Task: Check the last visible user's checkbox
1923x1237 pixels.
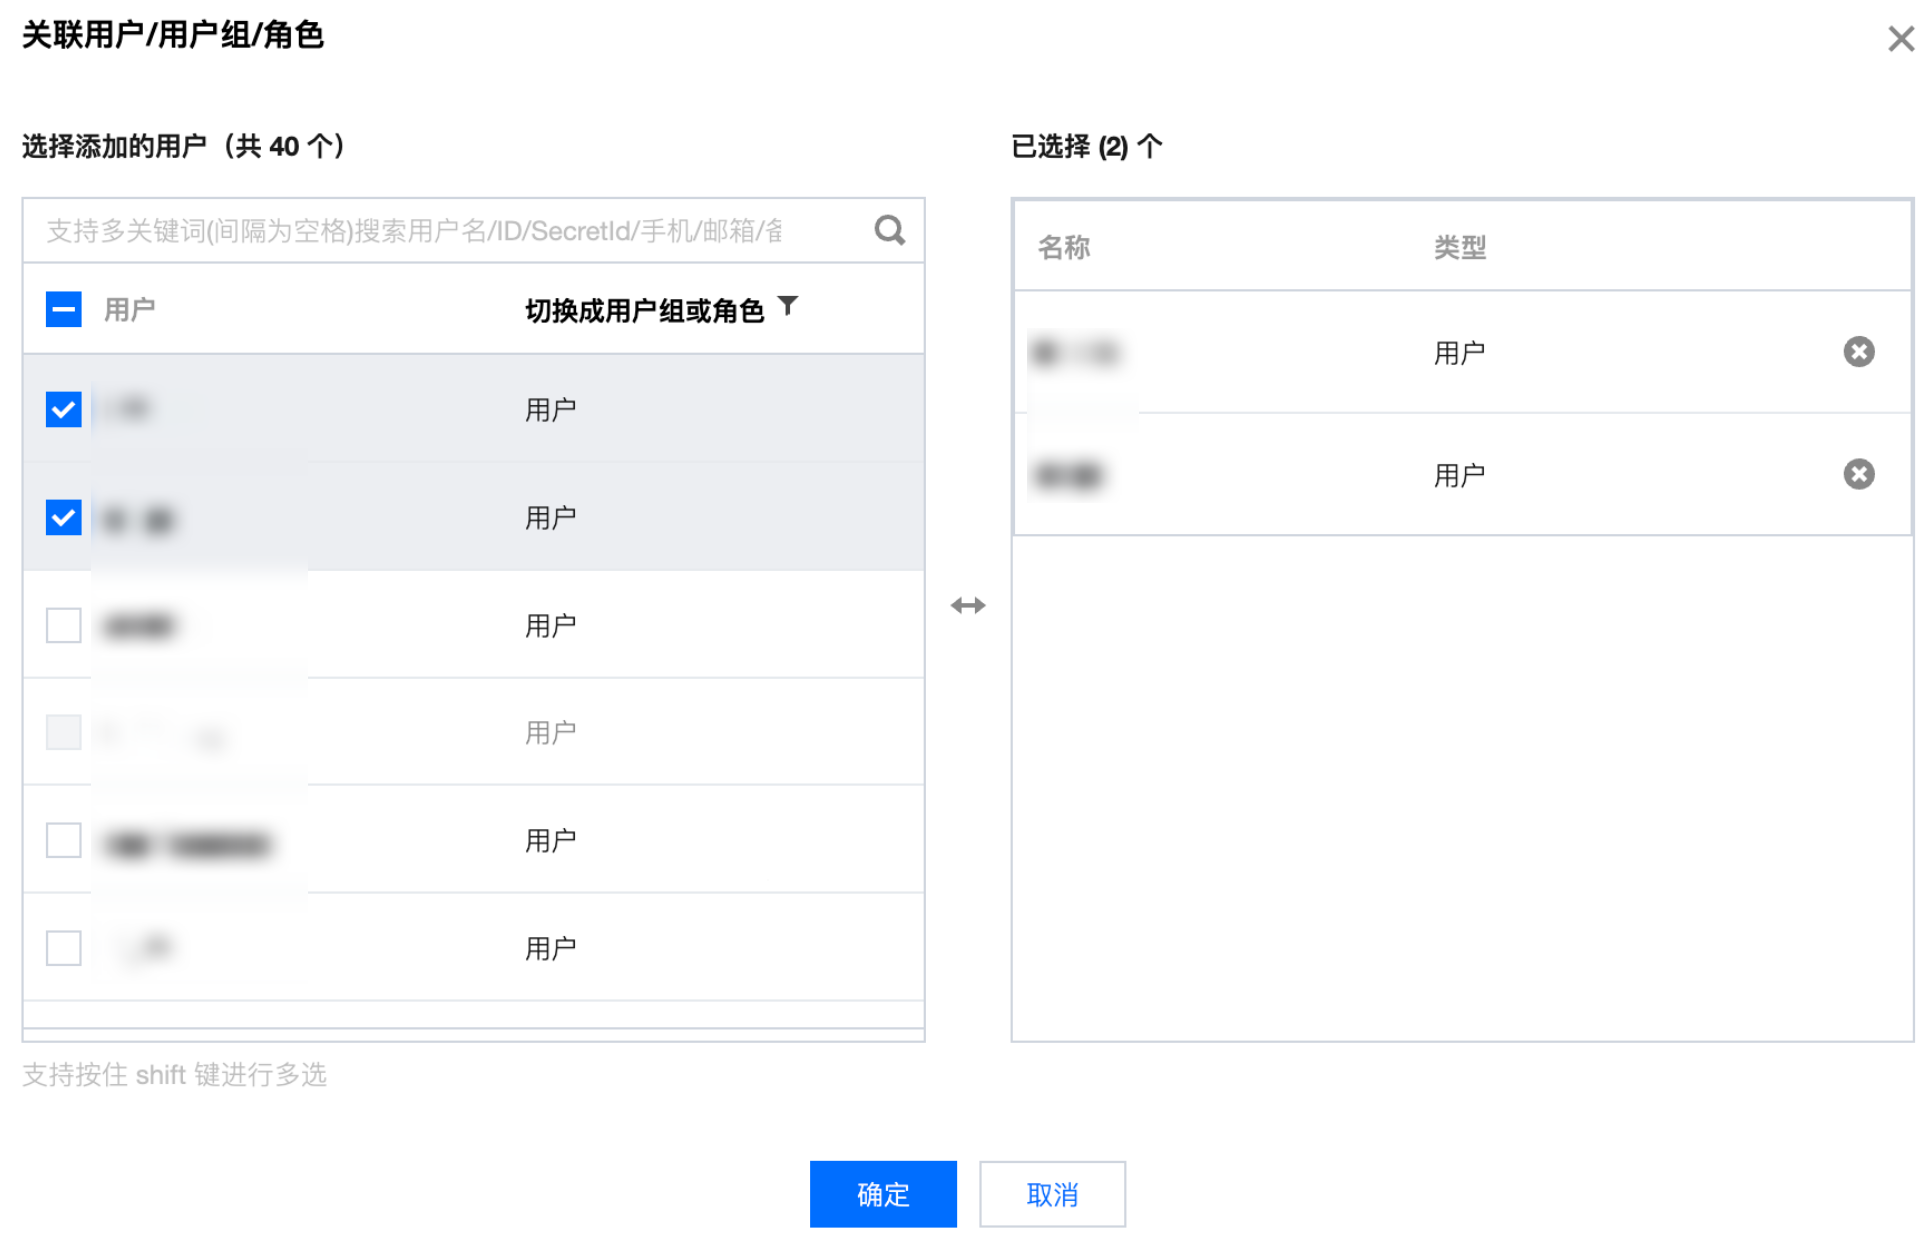Action: (64, 947)
